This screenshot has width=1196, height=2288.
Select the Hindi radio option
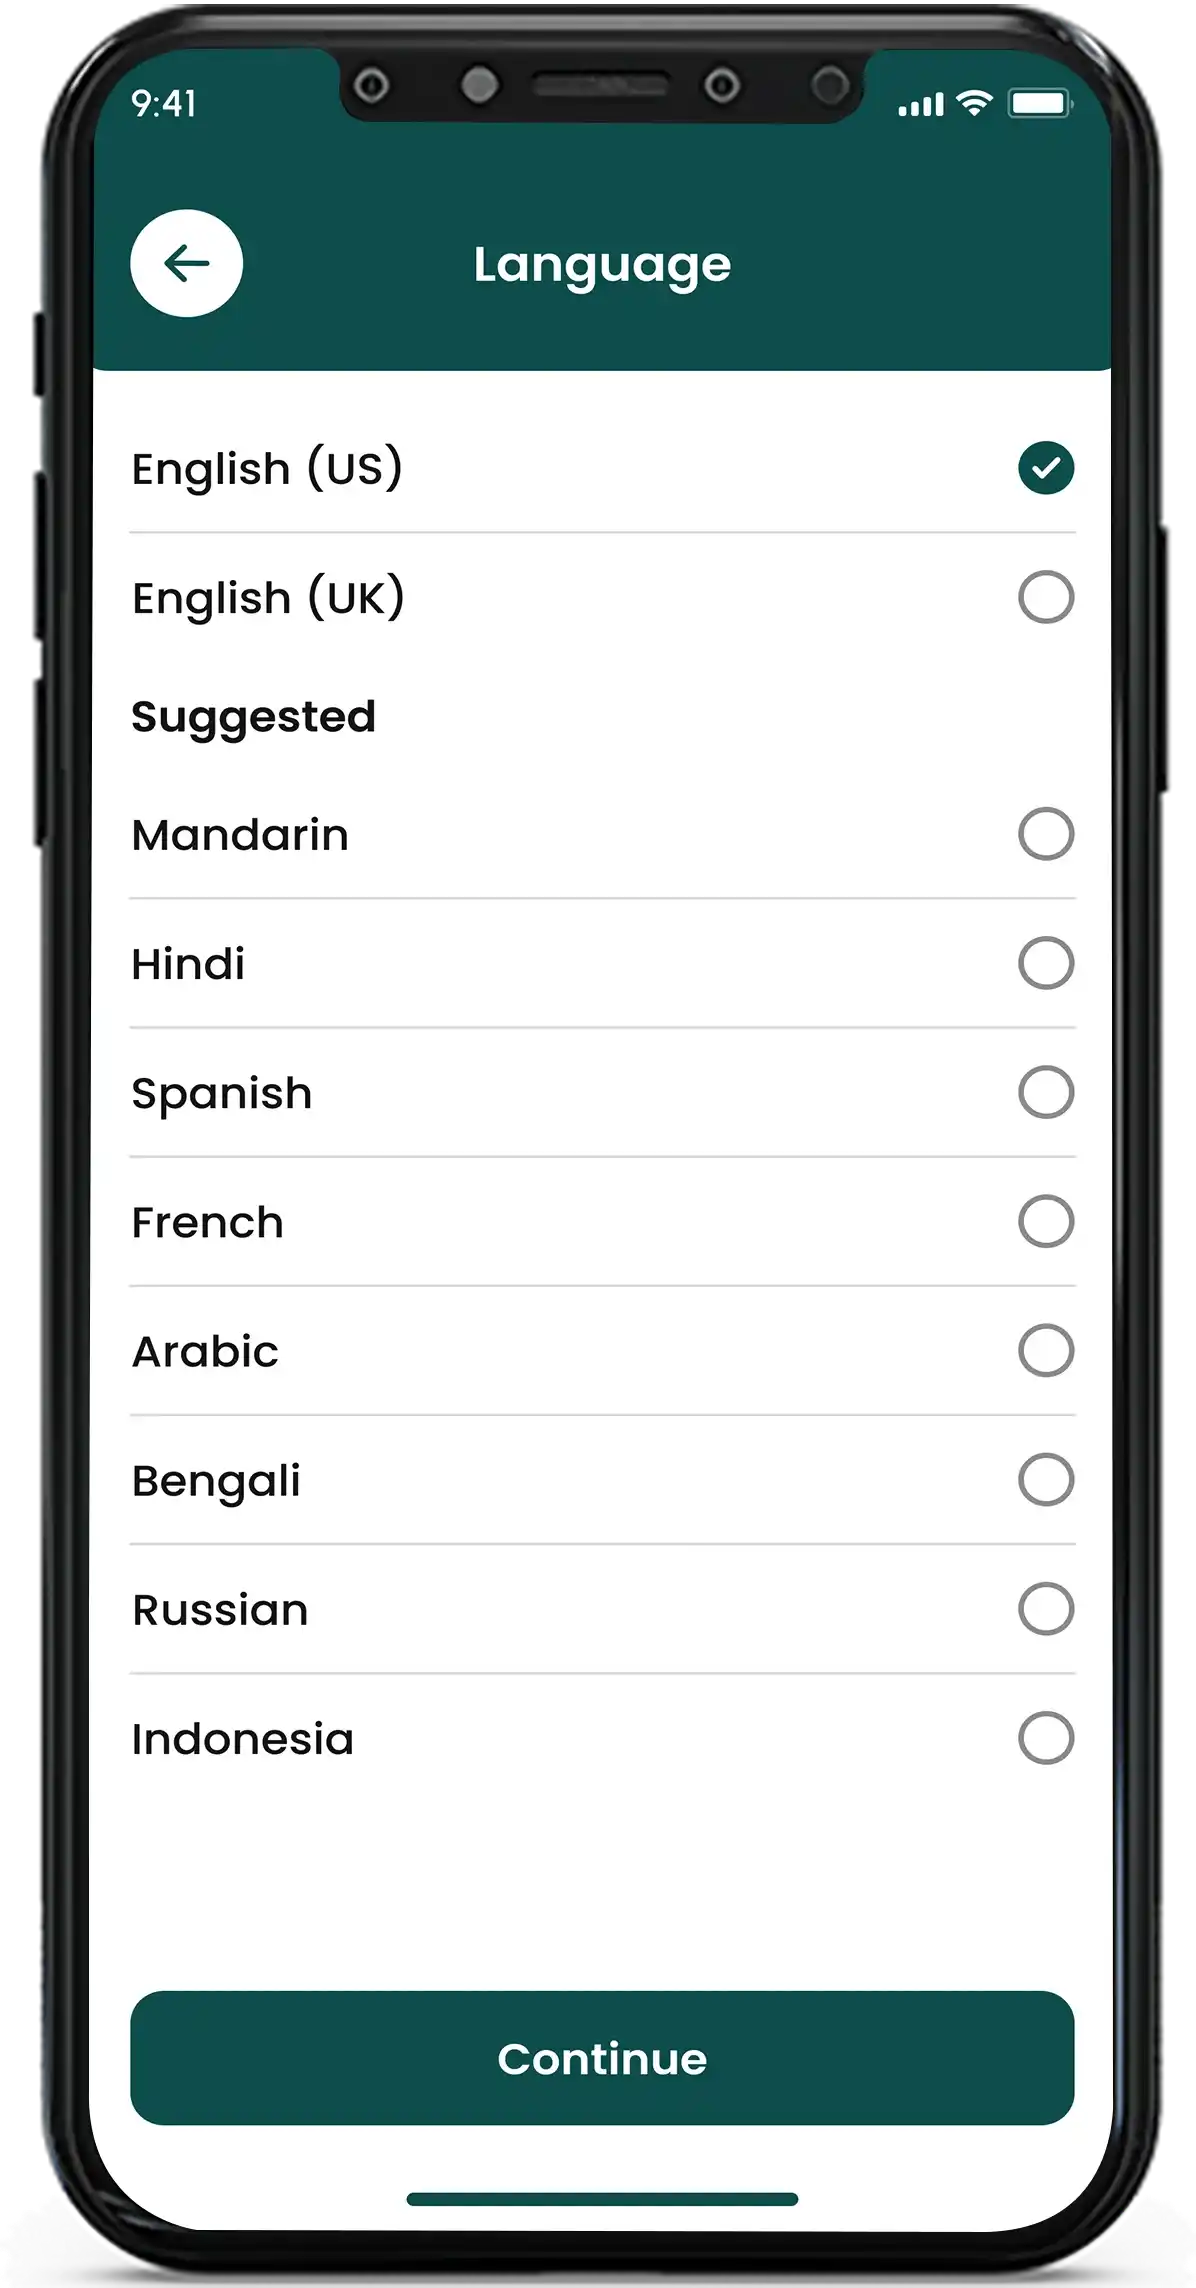point(1046,963)
